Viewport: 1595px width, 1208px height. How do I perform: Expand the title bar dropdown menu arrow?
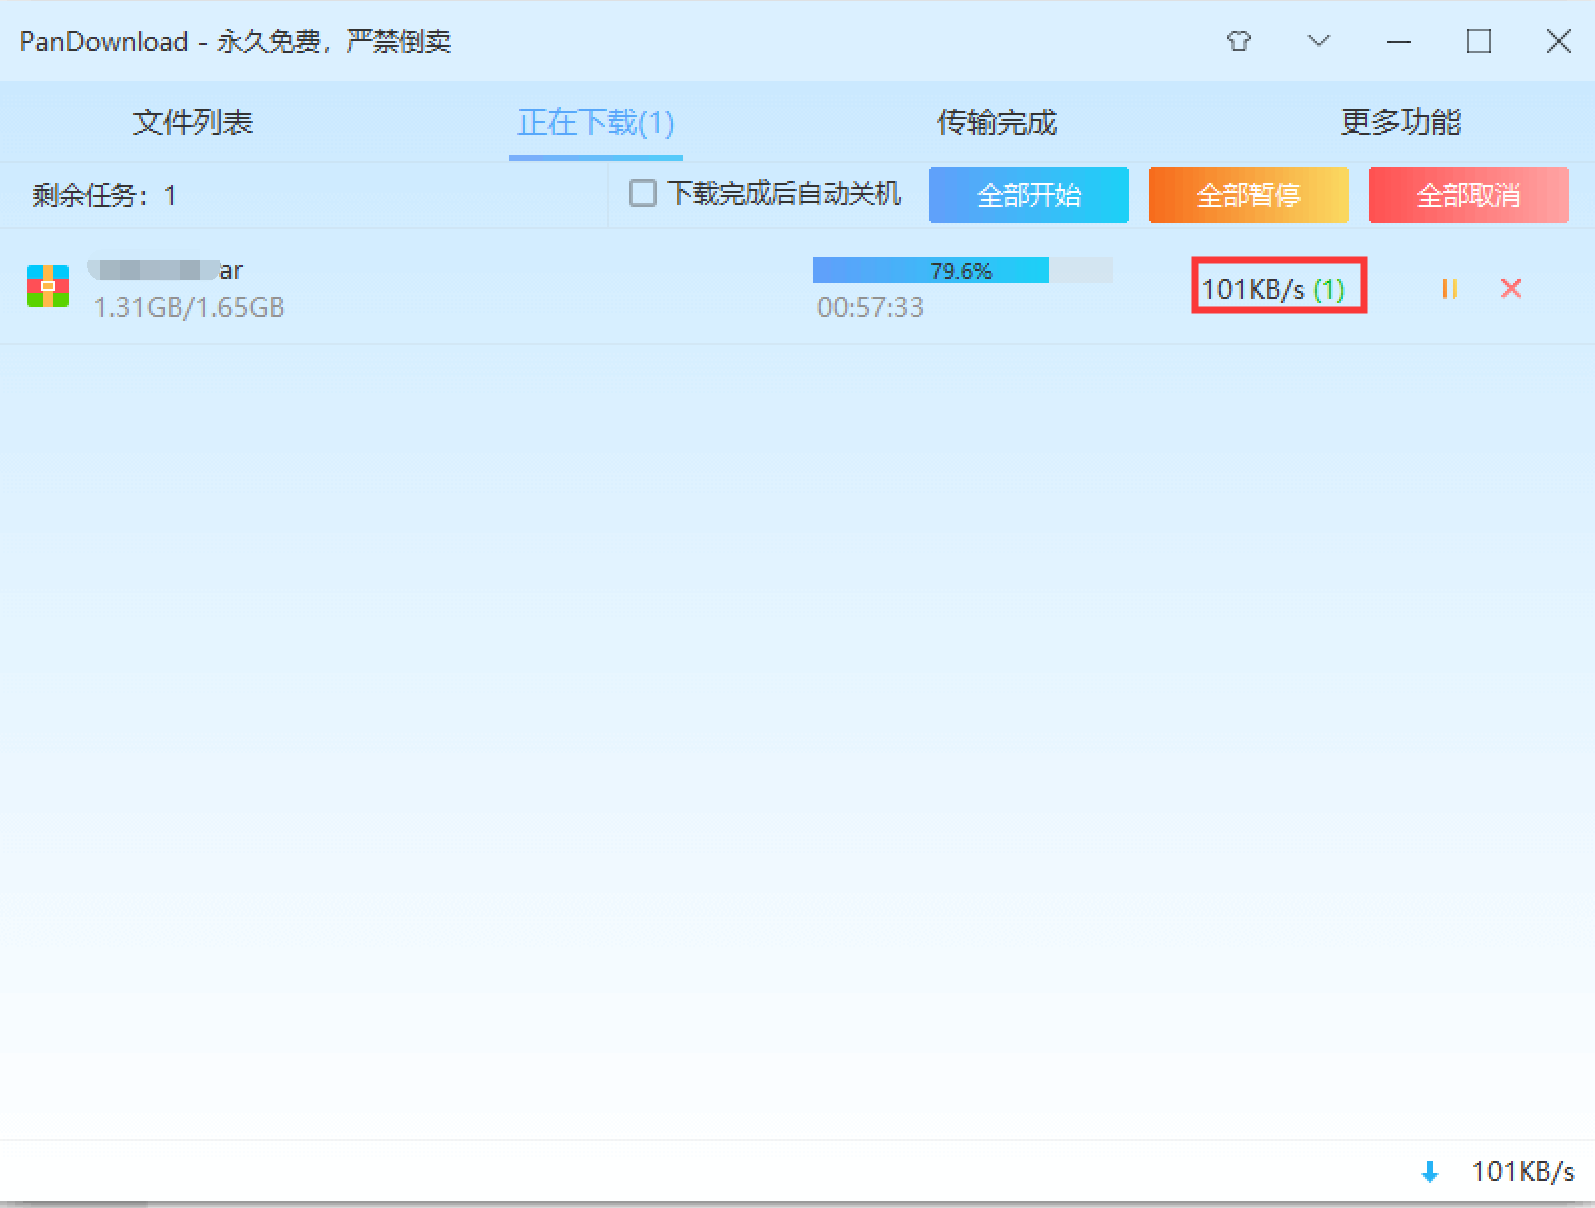pyautogui.click(x=1319, y=41)
